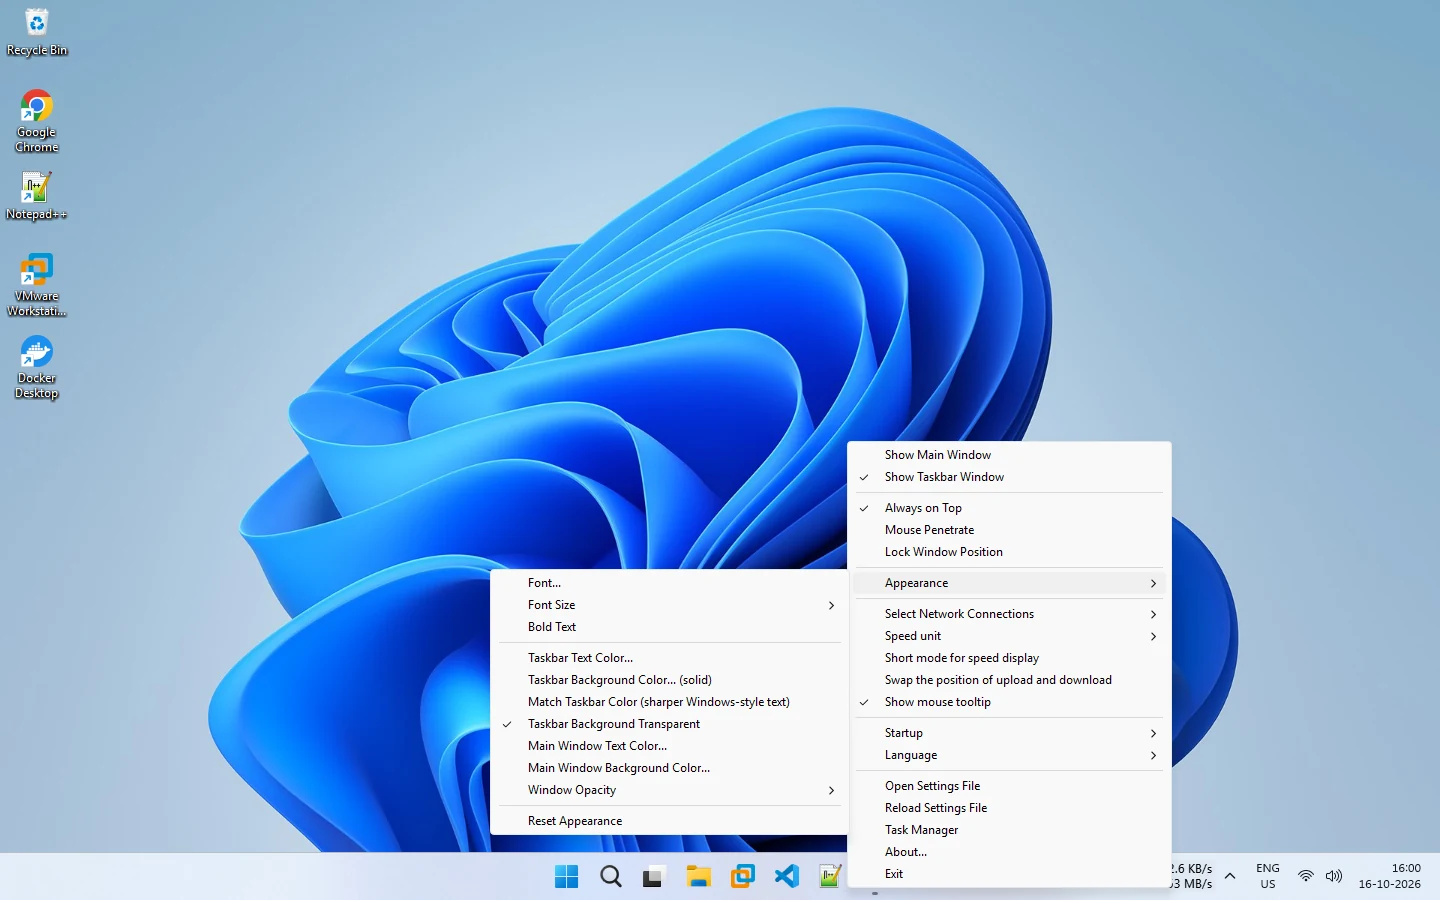
Task: Select the VMware Workstation desktop shortcut
Action: [x=37, y=285]
